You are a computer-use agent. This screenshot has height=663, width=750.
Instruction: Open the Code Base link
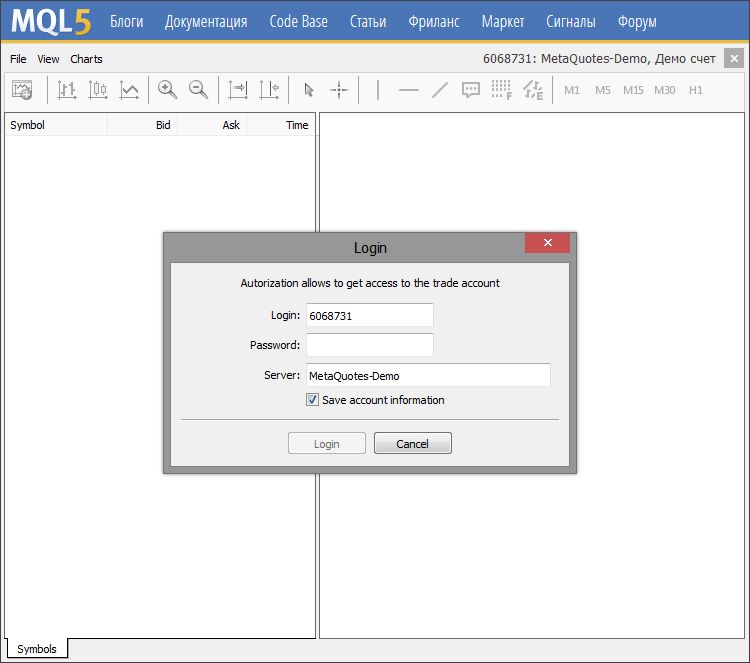(x=299, y=21)
